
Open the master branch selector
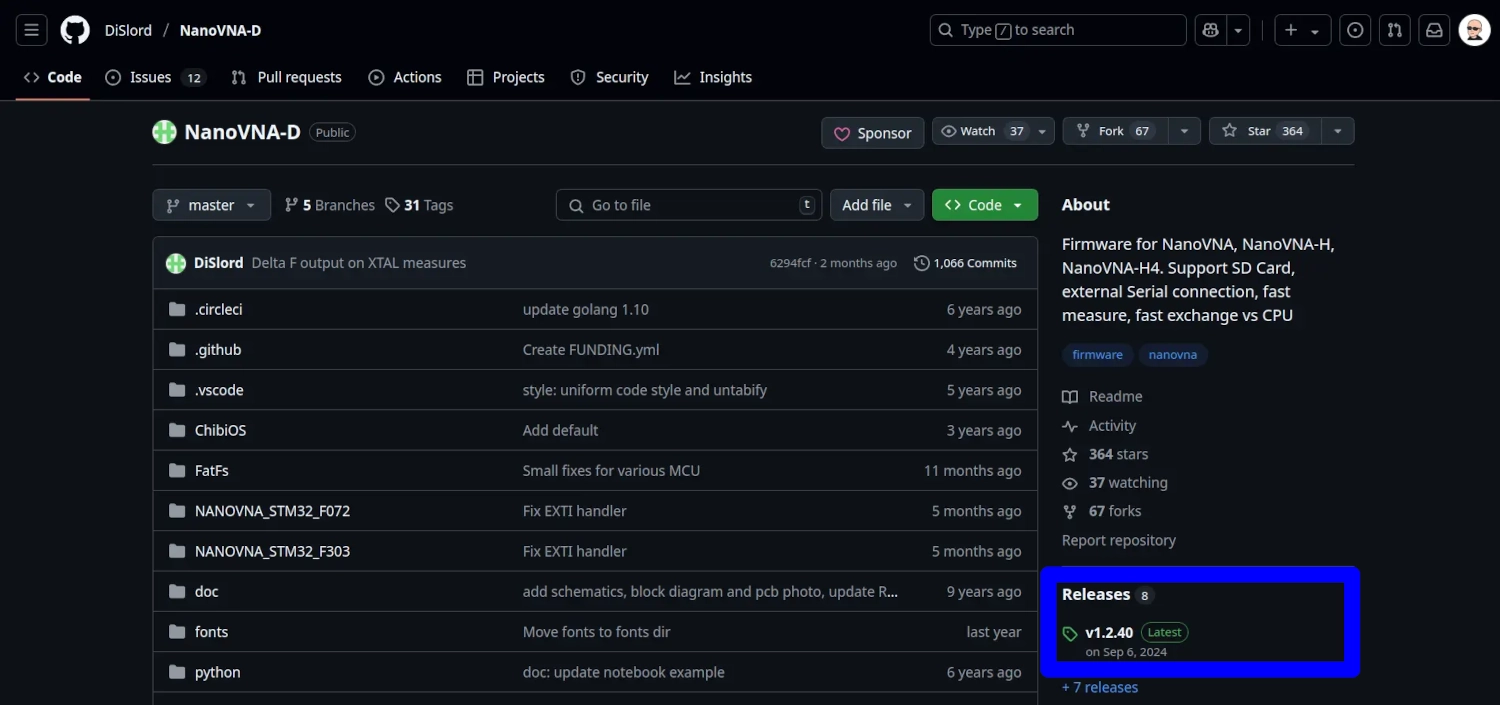(x=211, y=205)
